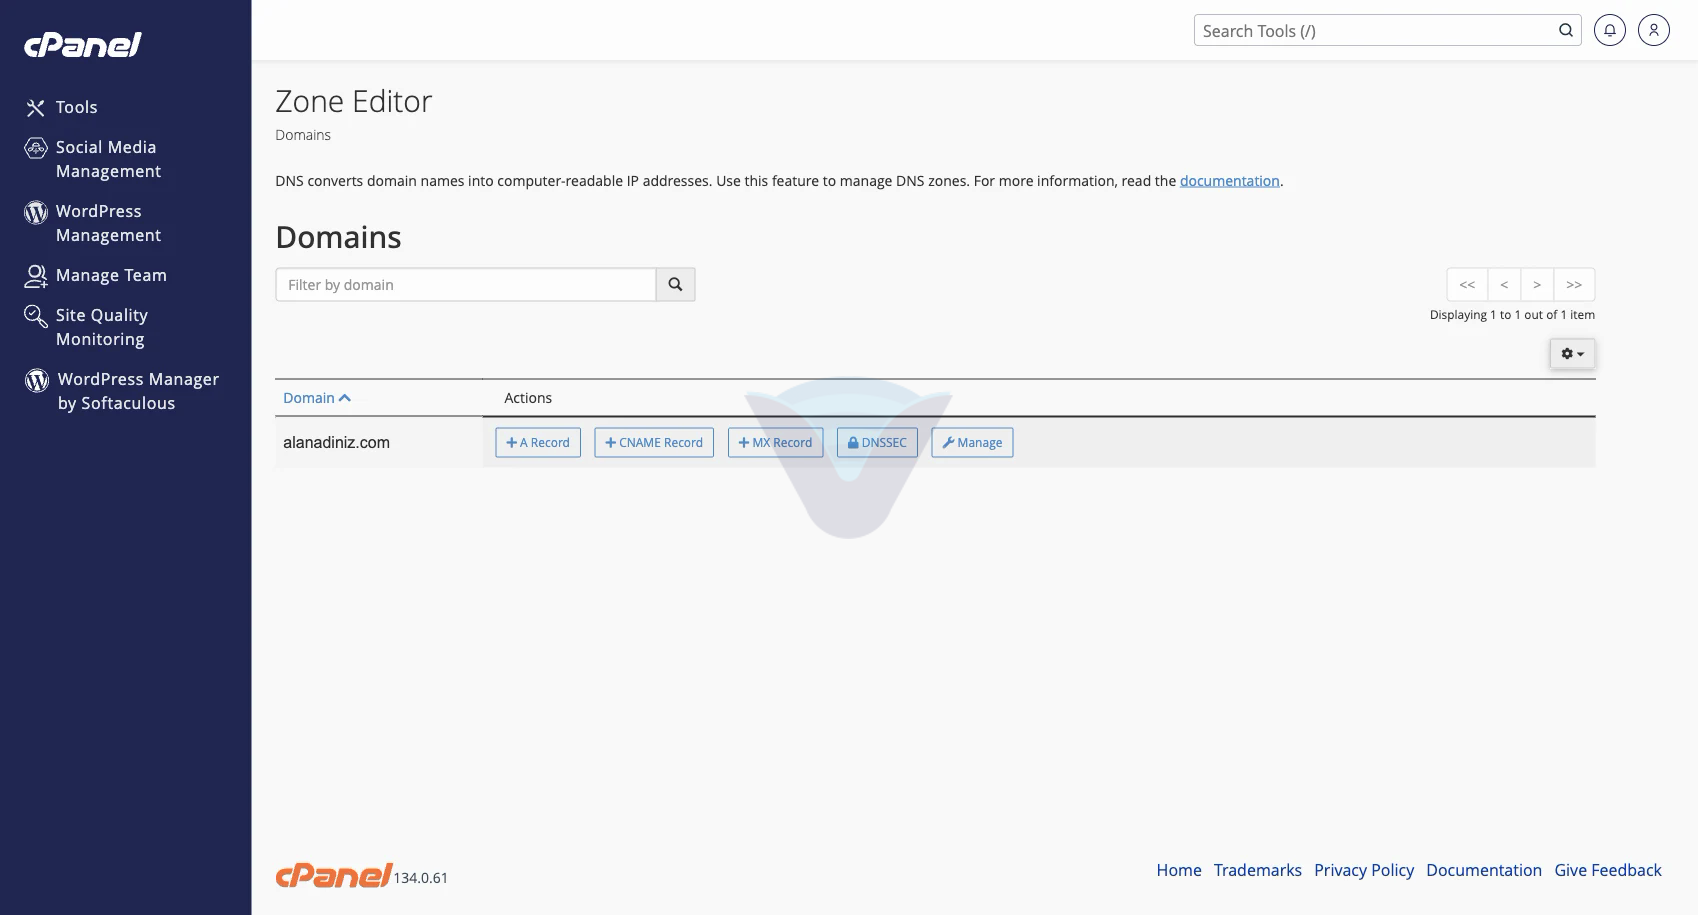Select alanadiniz.com domain text
Screen dimensions: 1698x915
(x=336, y=442)
